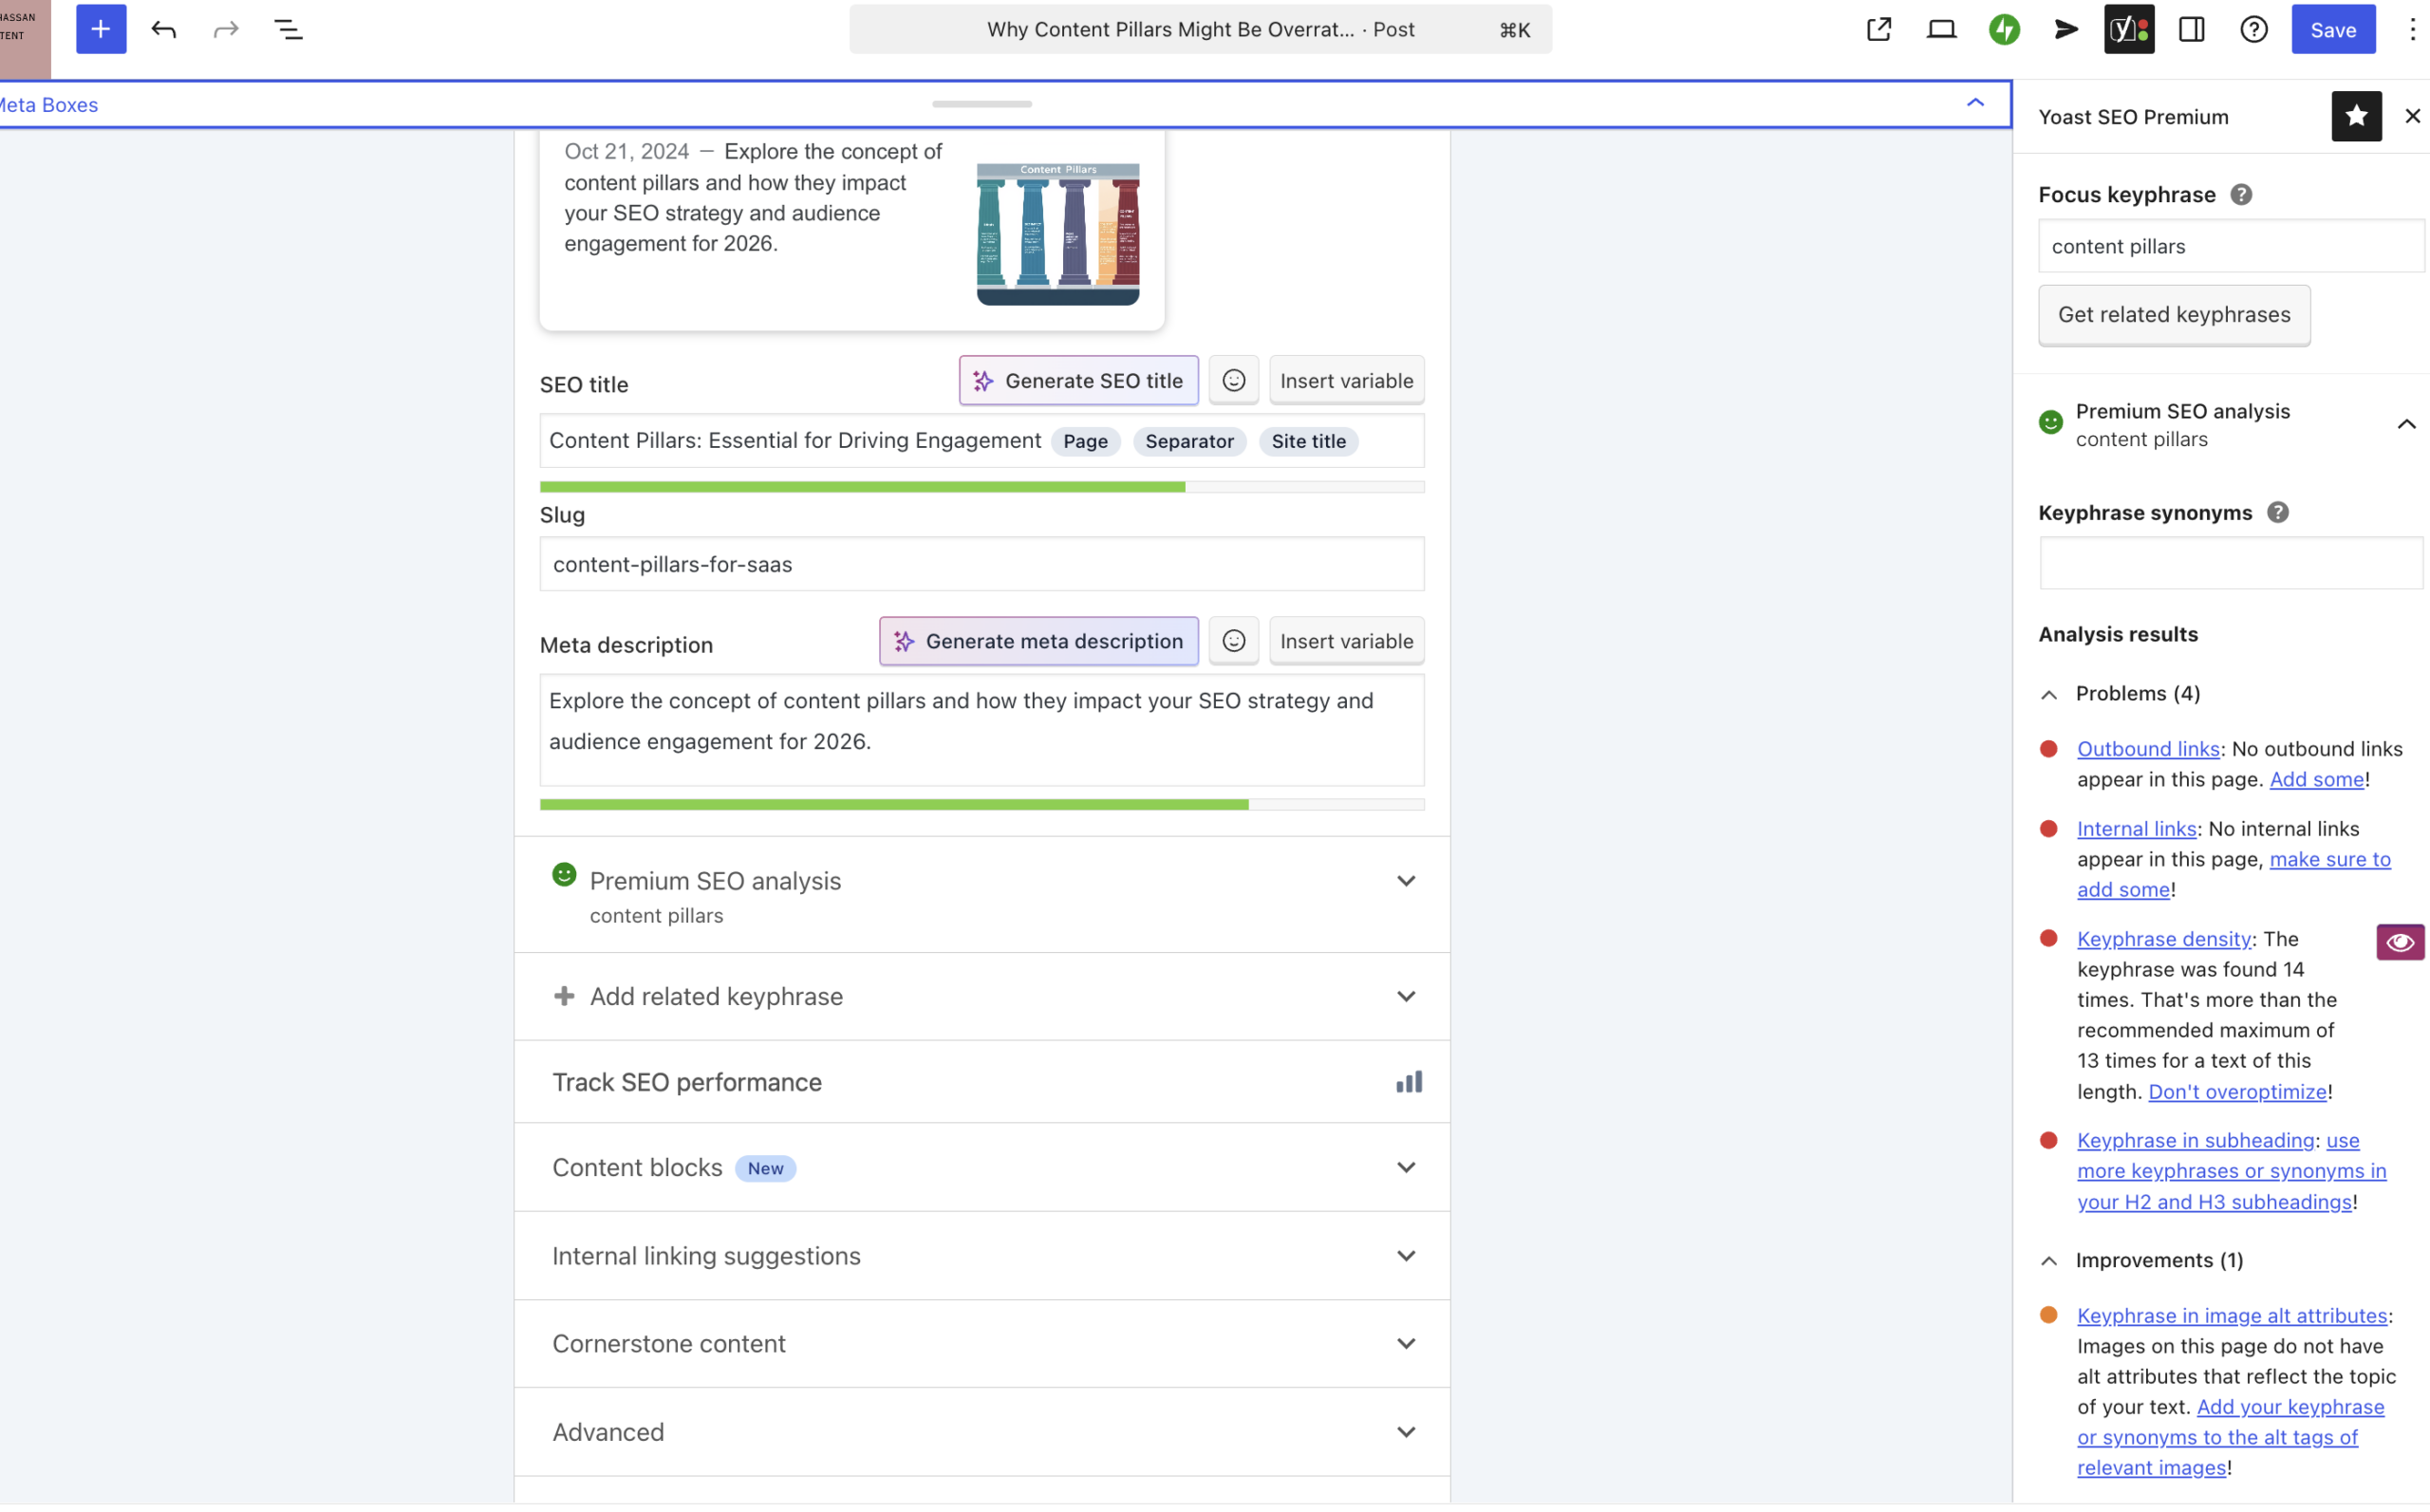Expand the Advanced section
This screenshot has height=1512, width=2430.
point(1406,1431)
